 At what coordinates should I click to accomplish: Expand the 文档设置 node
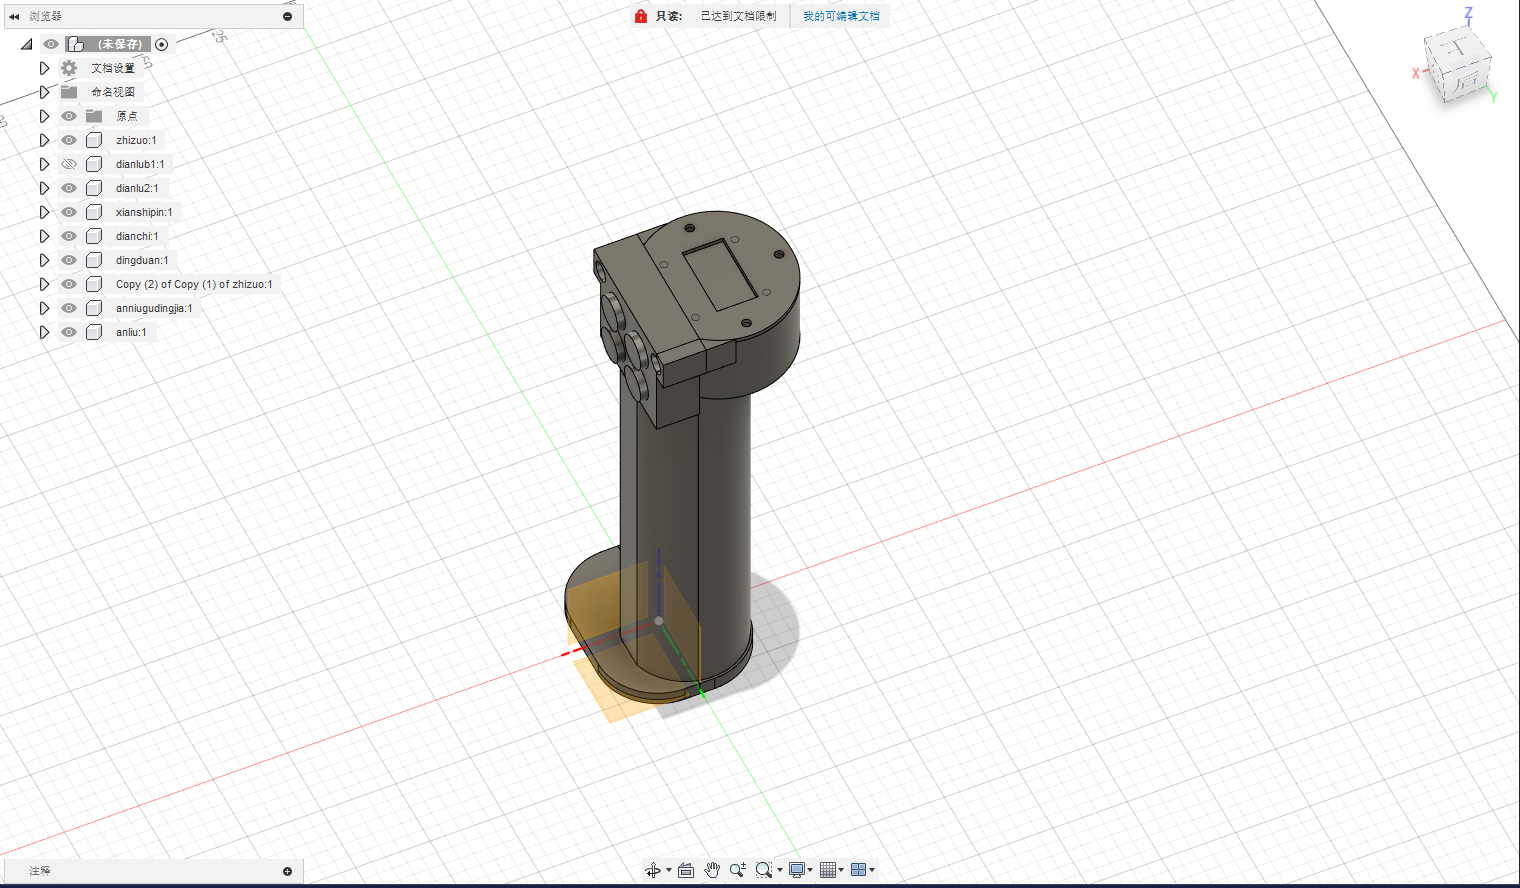coord(44,68)
